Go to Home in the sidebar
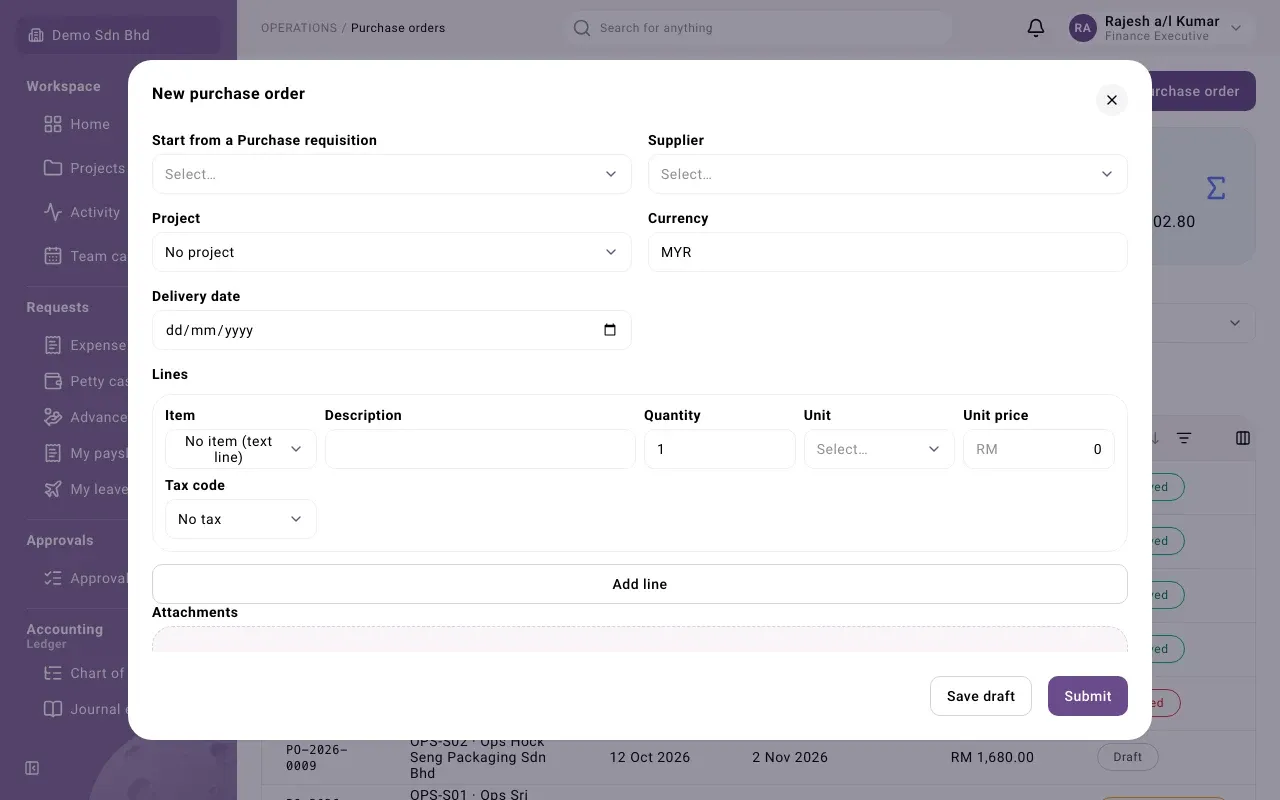This screenshot has width=1280, height=800. point(90,124)
